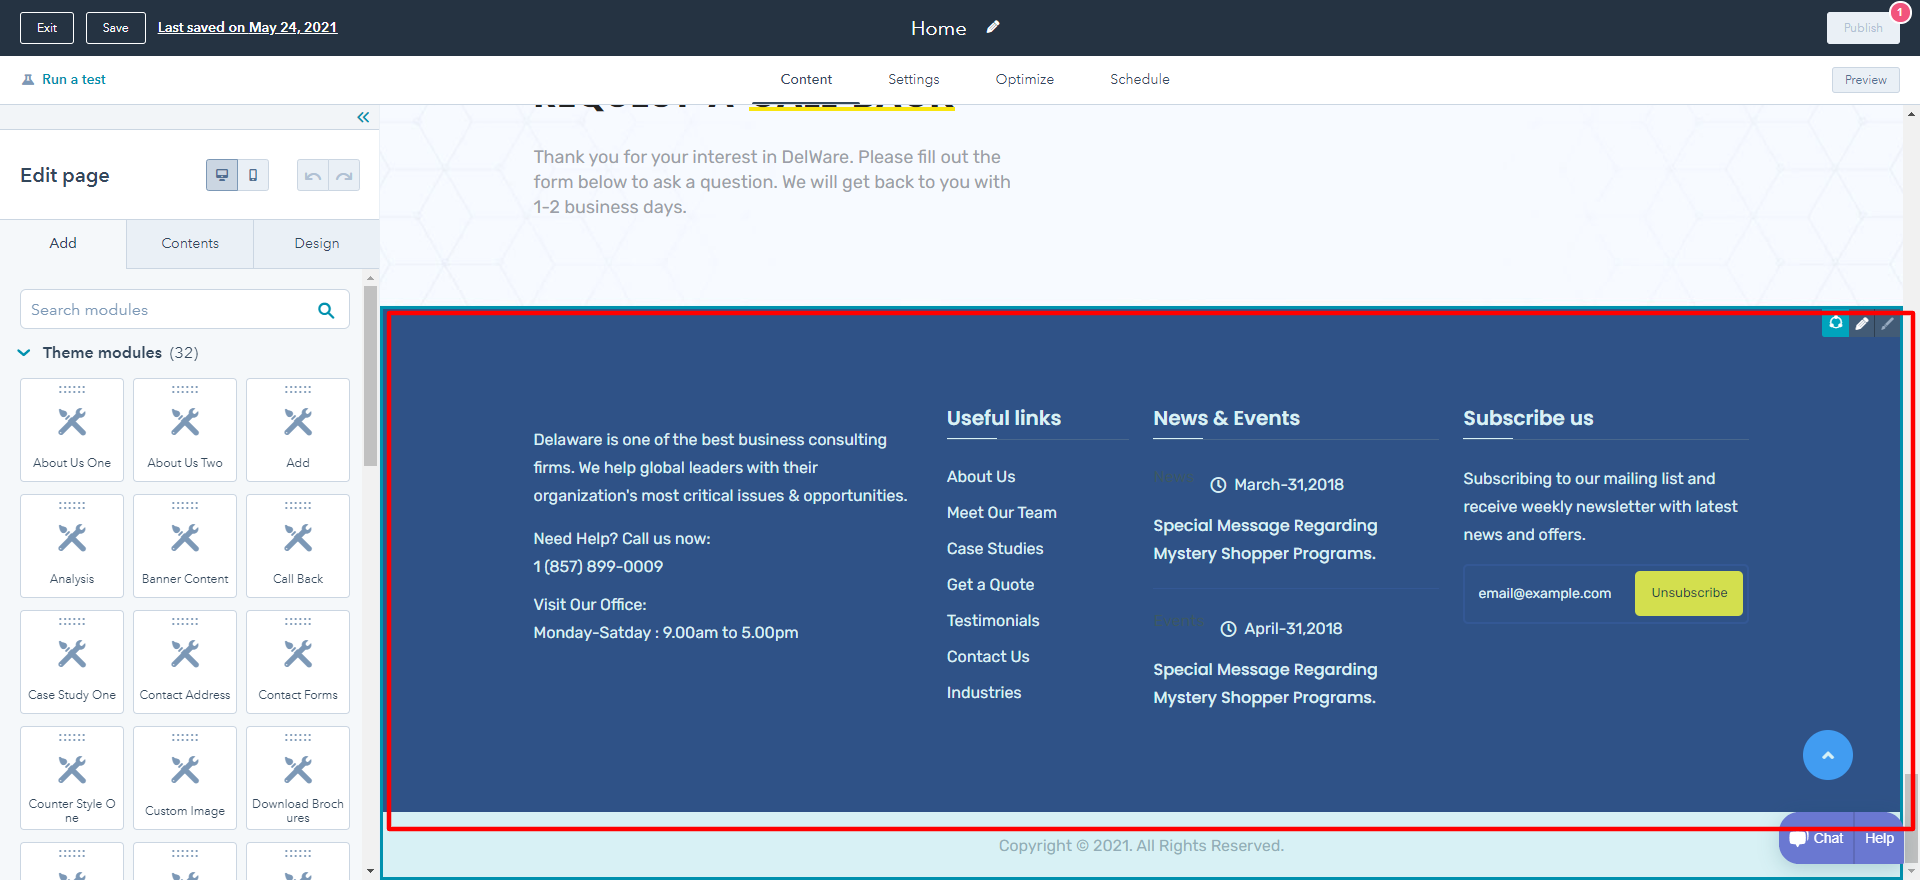This screenshot has height=880, width=1920.
Task: Click the undo arrow button
Action: [313, 176]
